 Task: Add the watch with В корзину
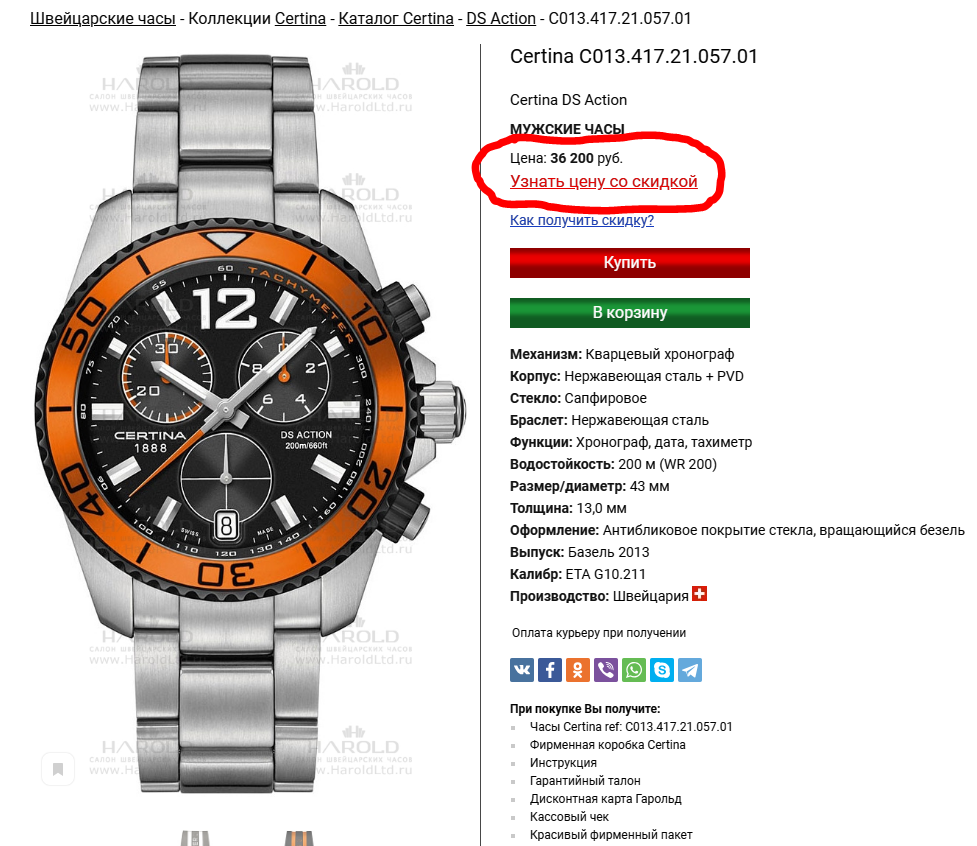coord(629,312)
